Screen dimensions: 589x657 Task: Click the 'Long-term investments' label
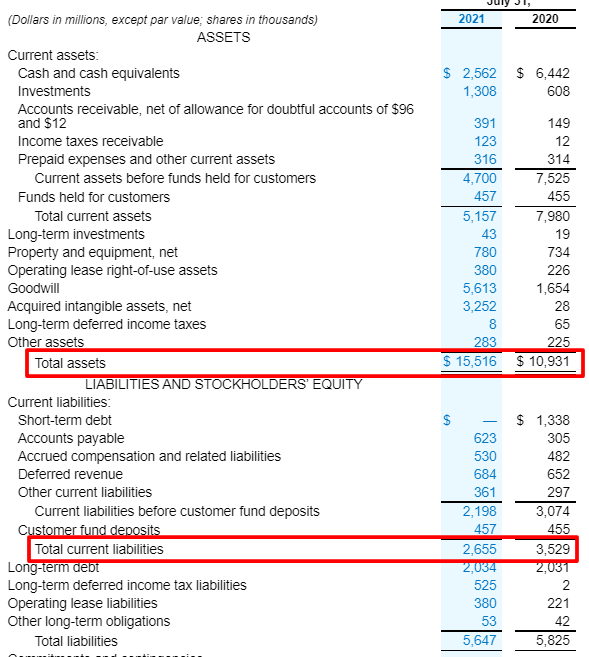76,235
